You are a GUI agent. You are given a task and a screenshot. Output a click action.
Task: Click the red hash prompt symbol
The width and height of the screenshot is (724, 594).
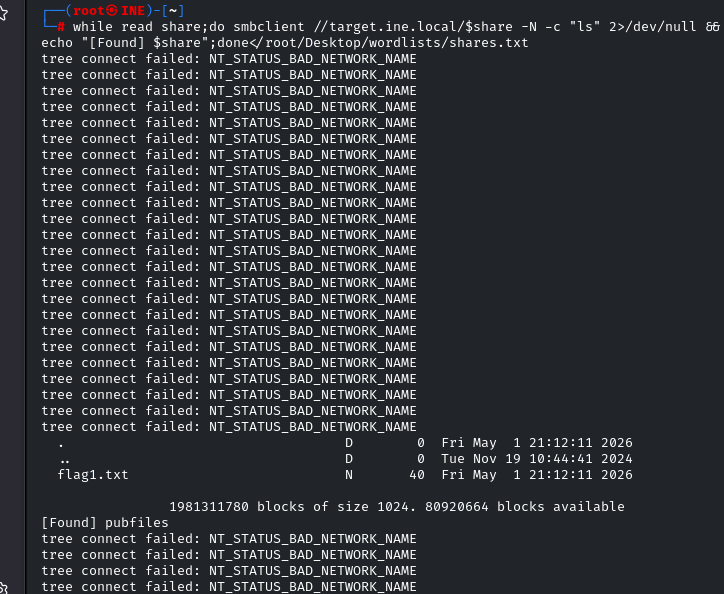click(60, 27)
